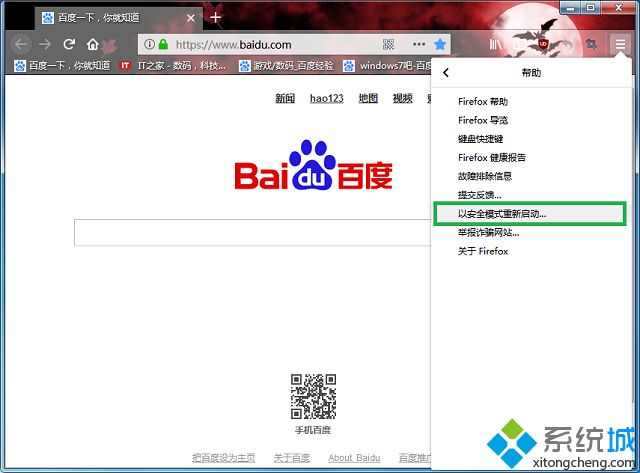Click the uBlock Origin shield icon
Screen dimensions: 640x473
coord(543,44)
